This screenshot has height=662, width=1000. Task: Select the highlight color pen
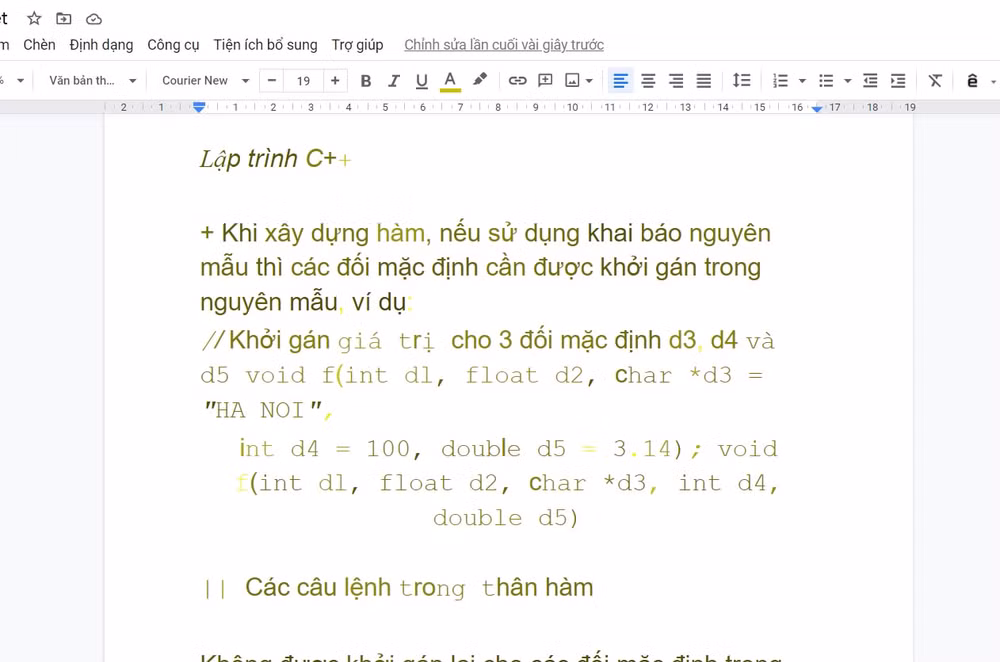pos(480,80)
